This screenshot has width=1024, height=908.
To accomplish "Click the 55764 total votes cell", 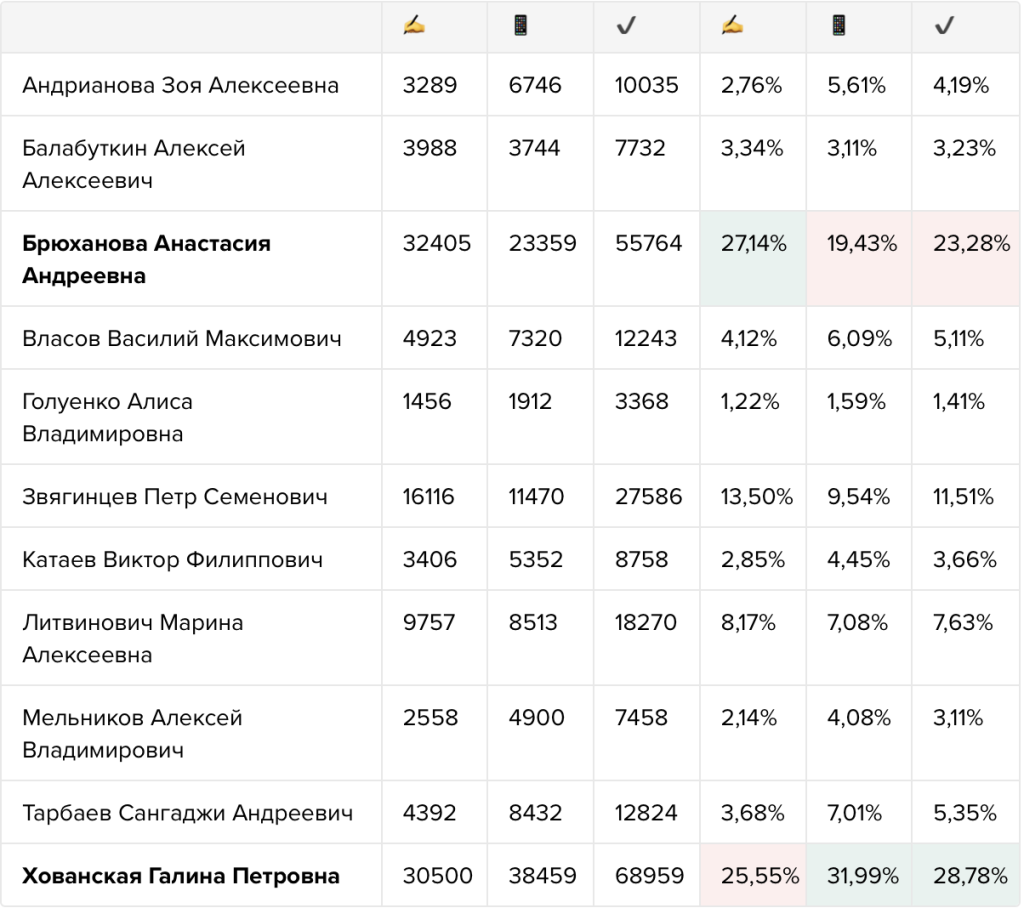I will tap(647, 259).
